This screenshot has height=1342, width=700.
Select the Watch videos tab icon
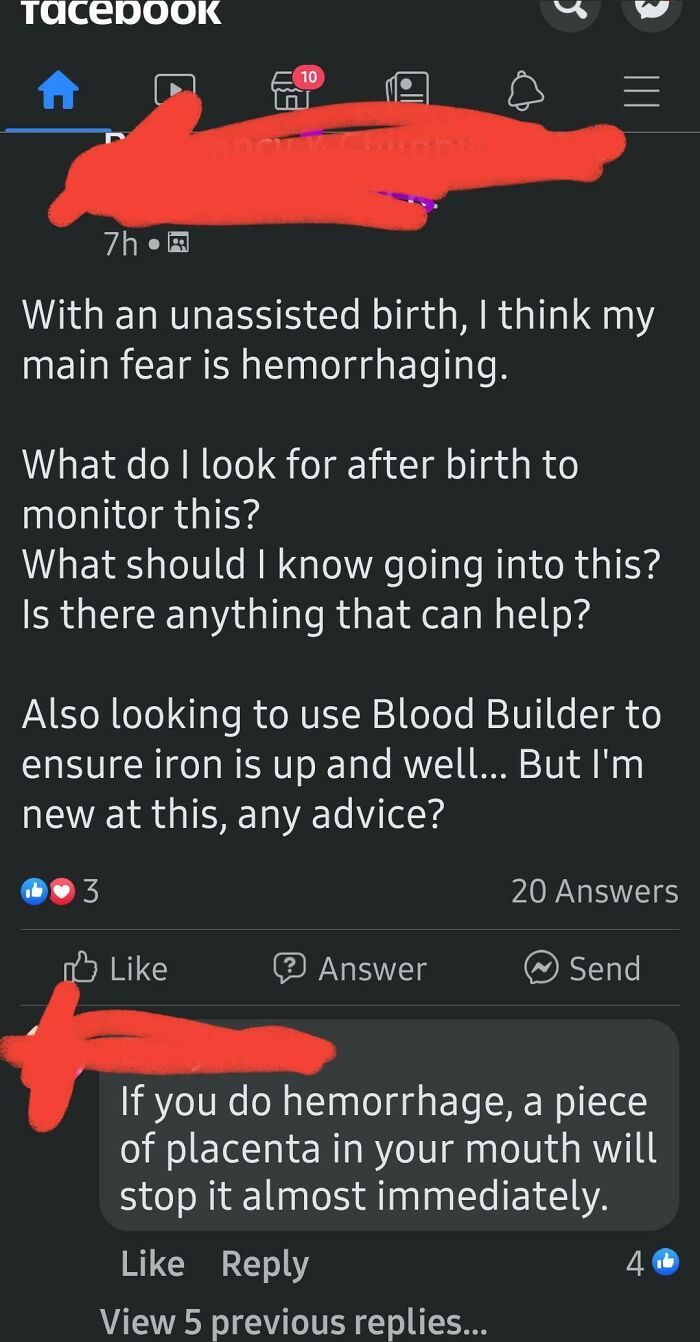pos(174,91)
